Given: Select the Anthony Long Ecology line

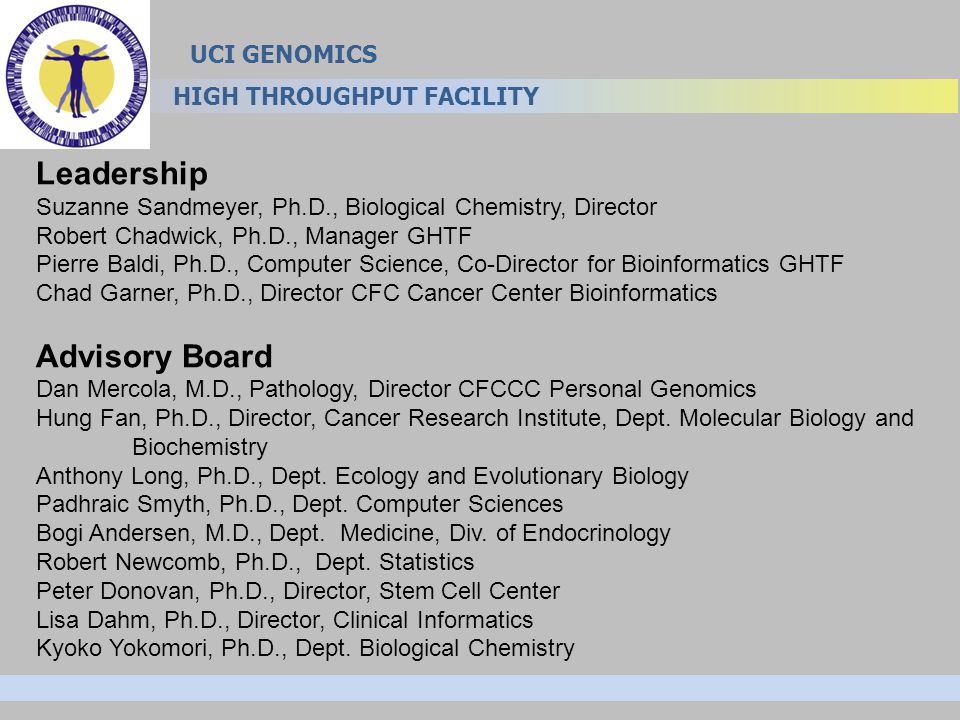Looking at the screenshot, I should coord(362,476).
